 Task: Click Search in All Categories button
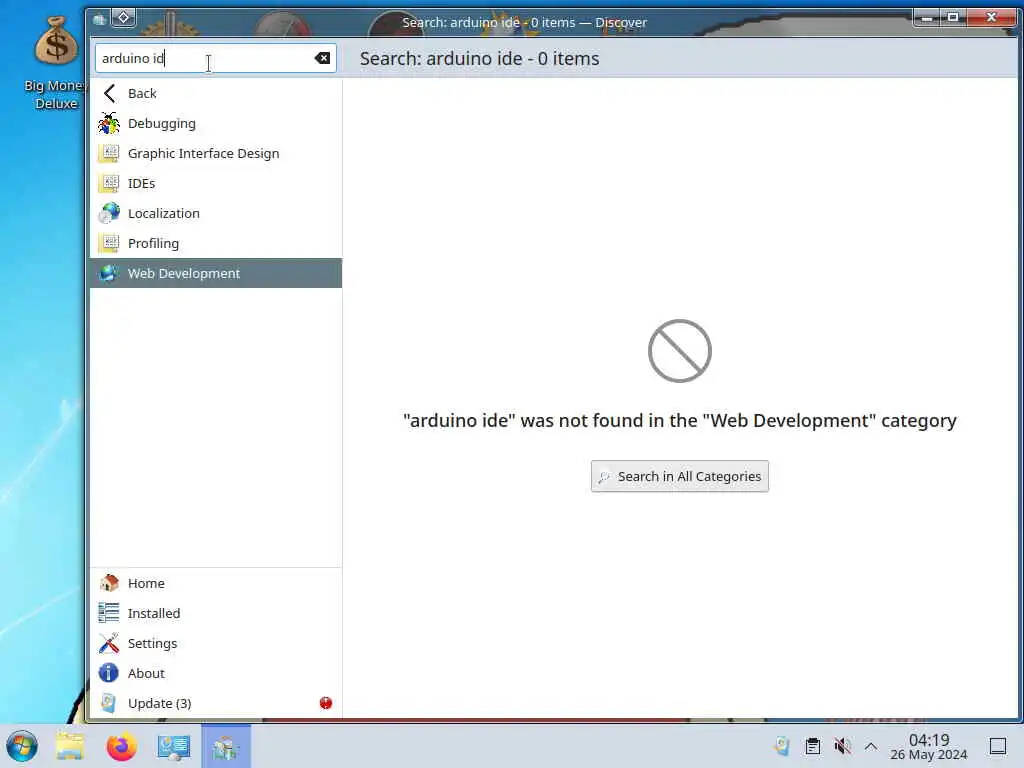[x=680, y=477]
